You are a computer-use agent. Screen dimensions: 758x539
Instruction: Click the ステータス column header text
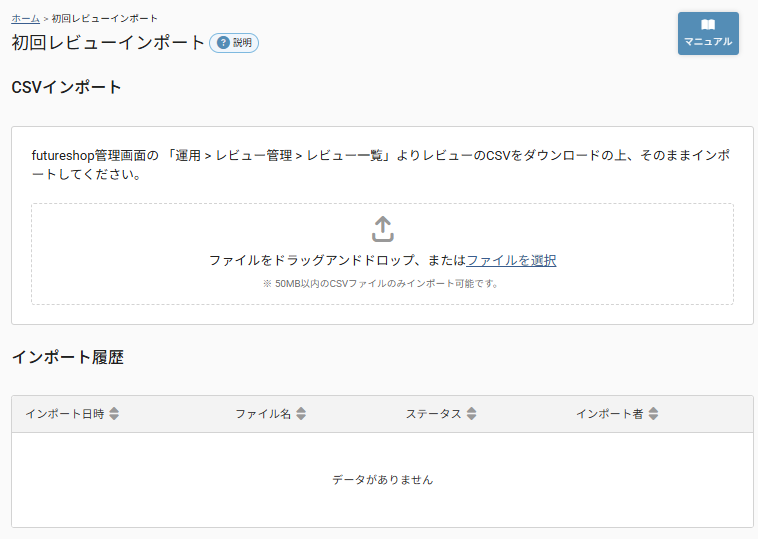(x=433, y=414)
